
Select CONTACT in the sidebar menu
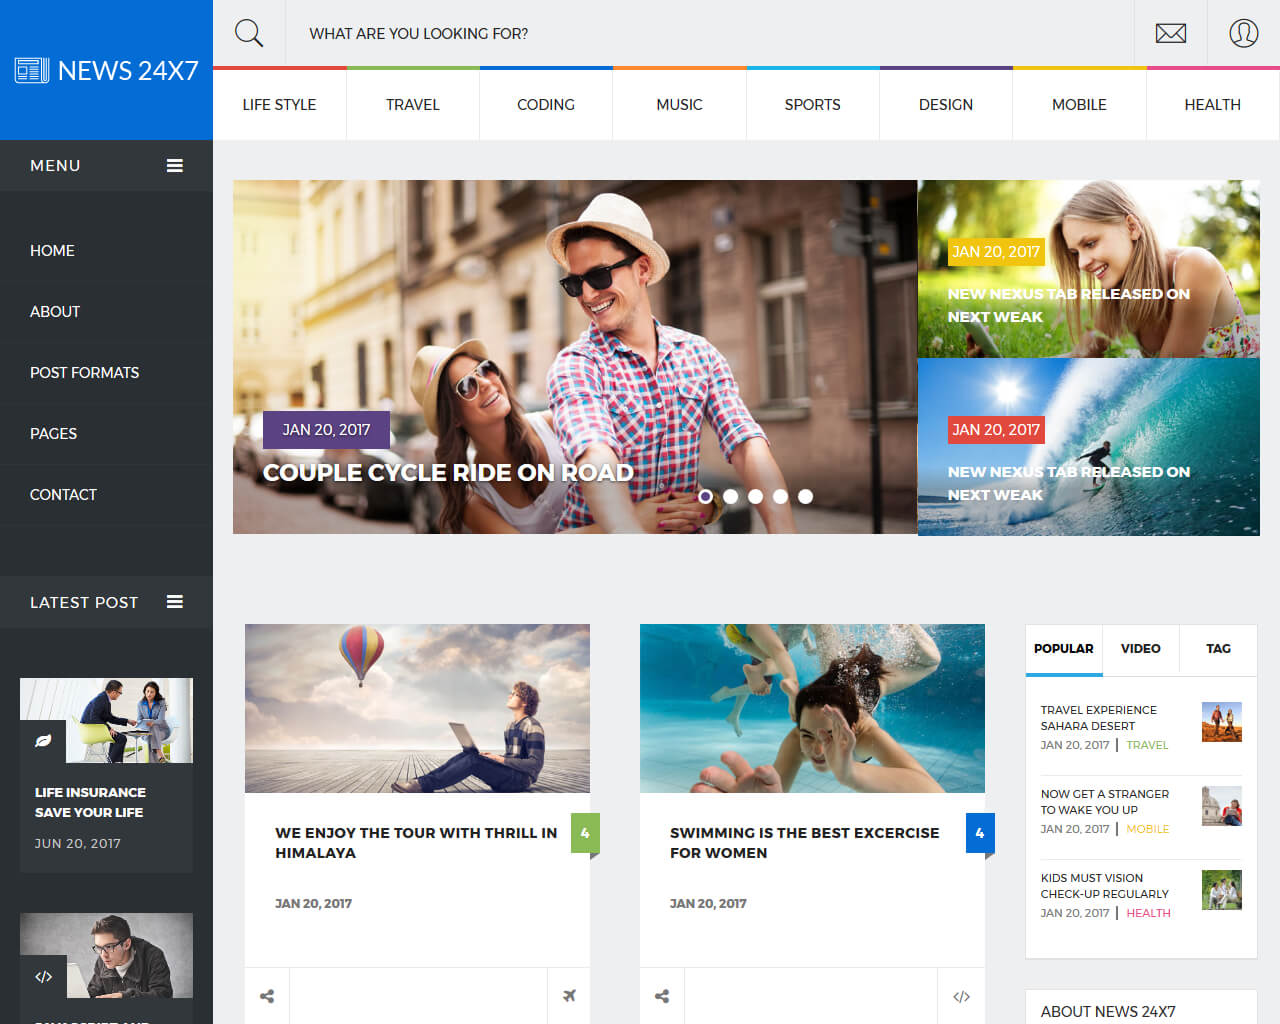pos(63,494)
